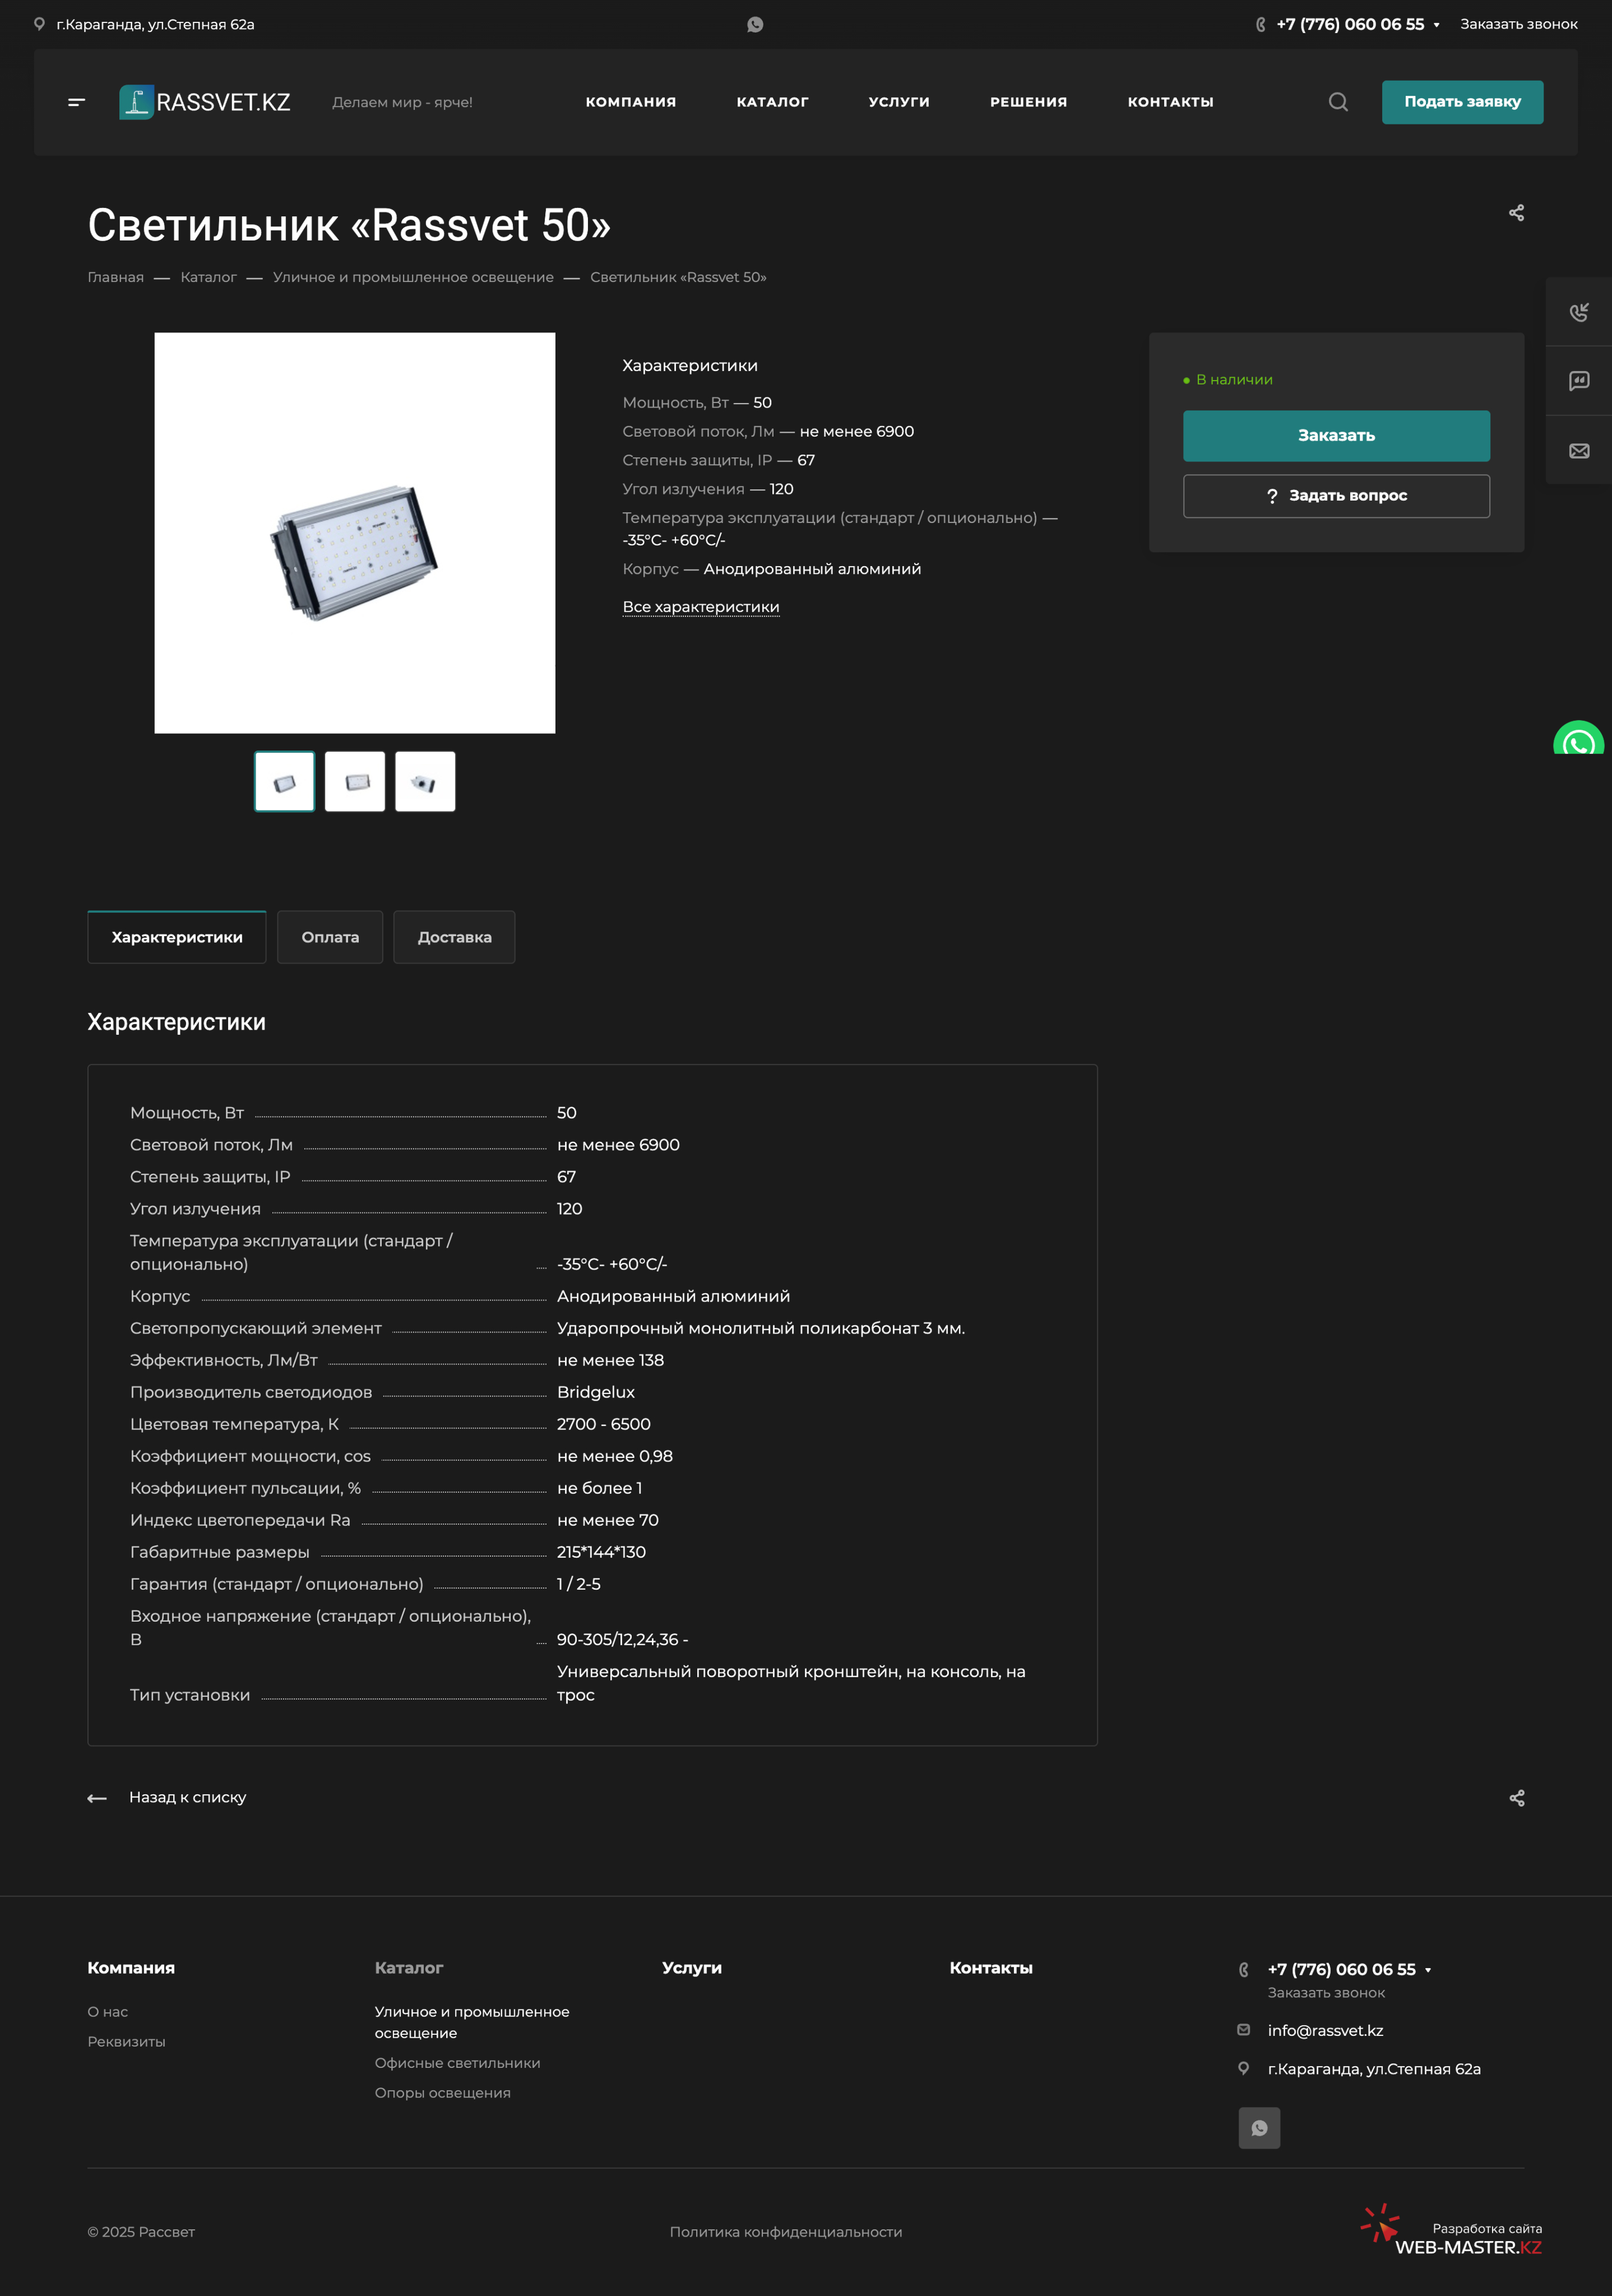Image resolution: width=1612 pixels, height=2296 pixels.
Task: Click the Заказать button
Action: coord(1336,436)
